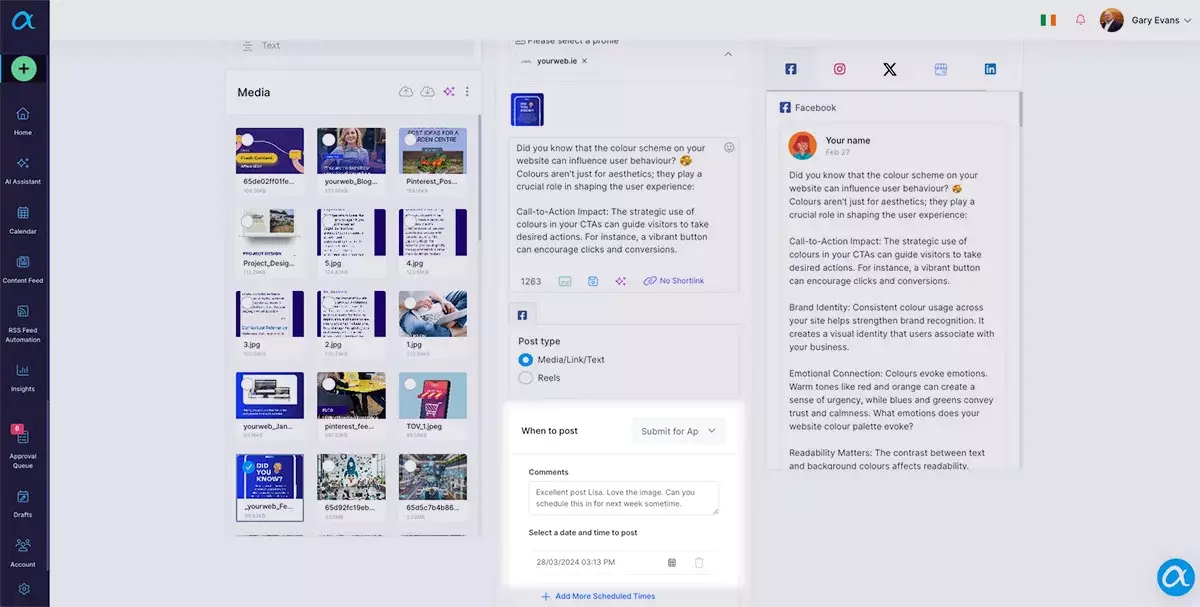The height and width of the screenshot is (607, 1200).
Task: Click the Comments text box
Action: pos(624,498)
